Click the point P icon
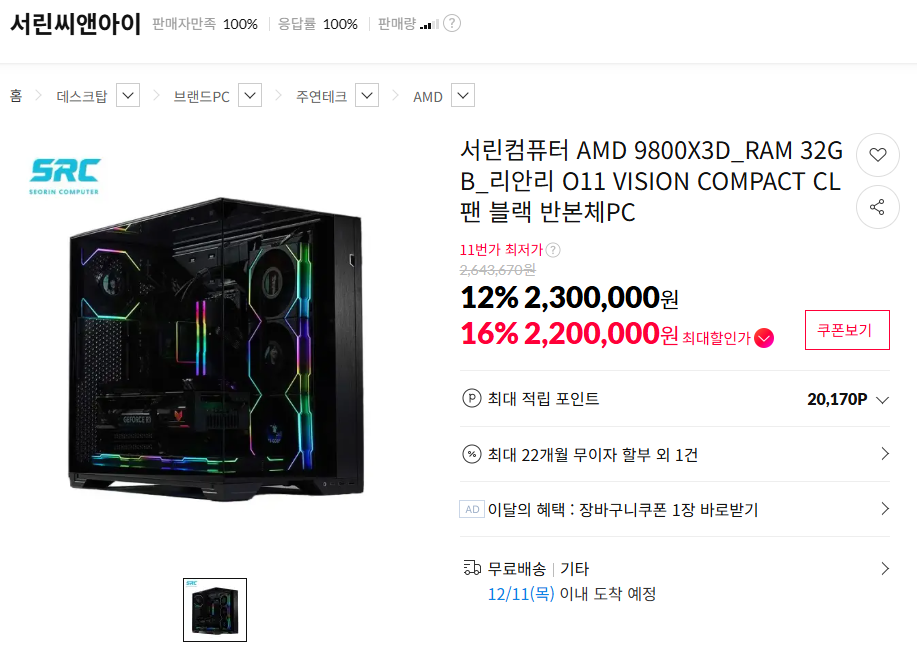The image size is (917, 652). coord(471,399)
